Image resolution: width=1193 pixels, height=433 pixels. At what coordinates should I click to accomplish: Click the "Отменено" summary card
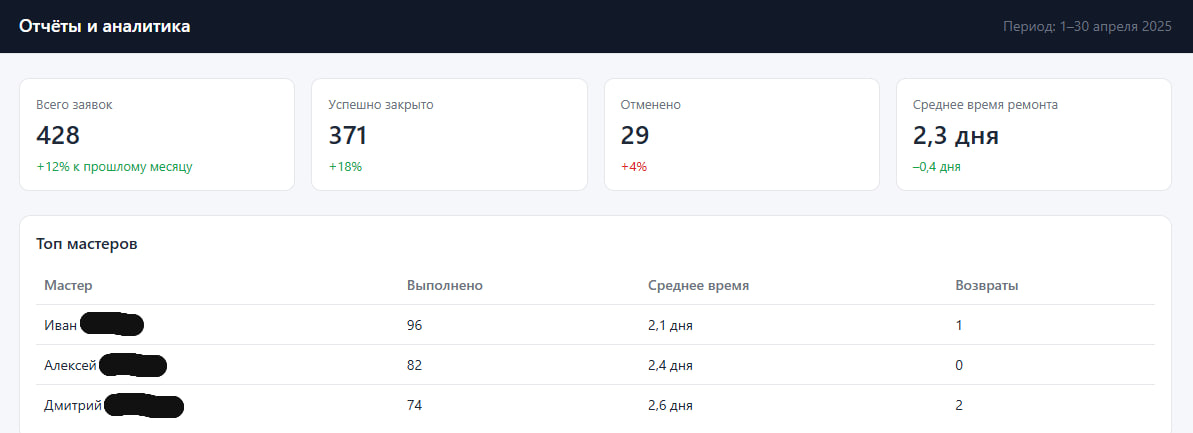point(741,134)
